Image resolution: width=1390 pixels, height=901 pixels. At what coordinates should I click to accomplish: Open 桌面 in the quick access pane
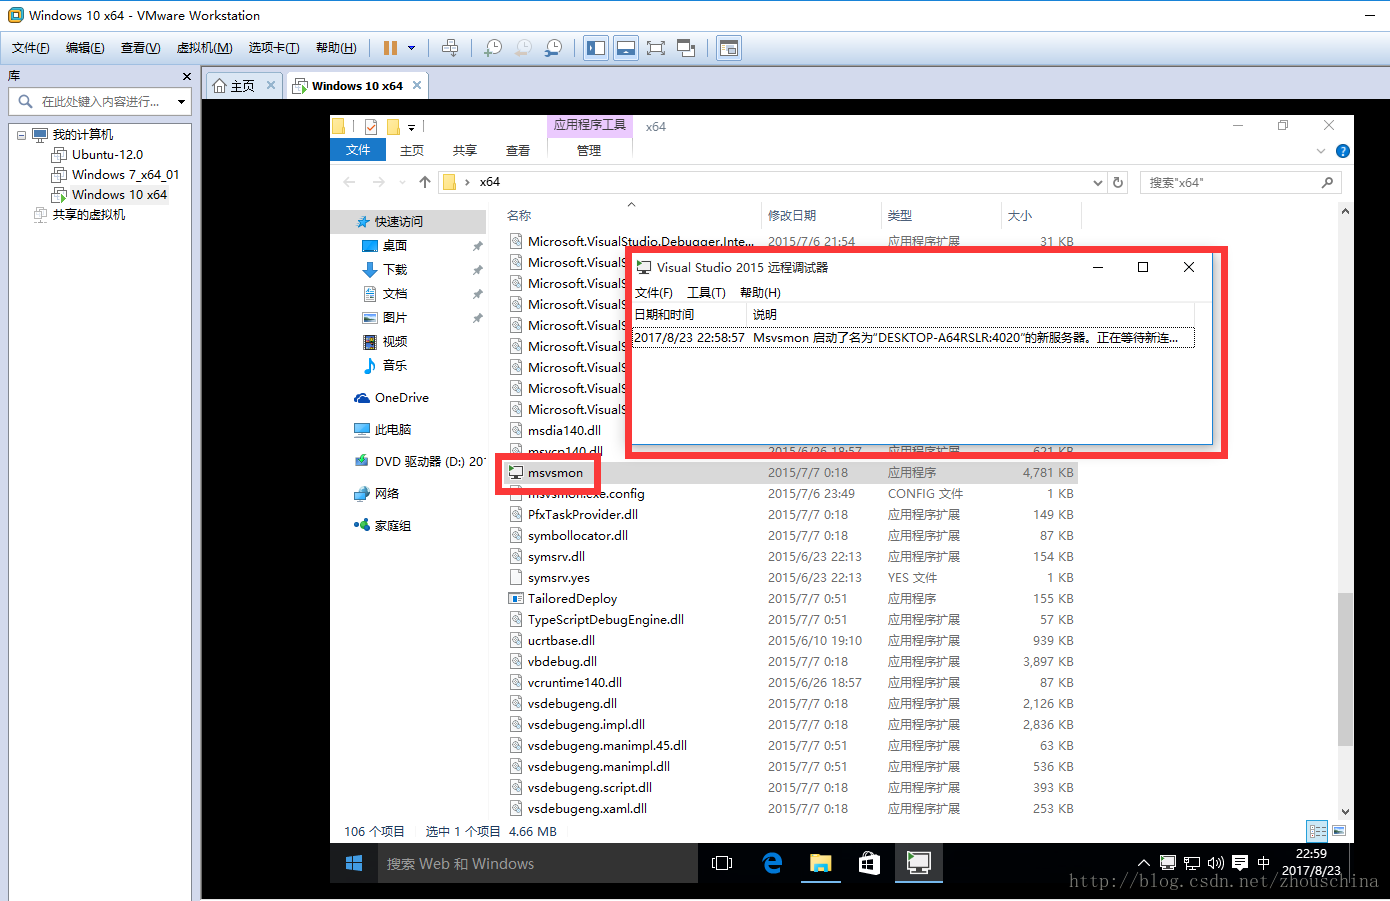pos(395,246)
